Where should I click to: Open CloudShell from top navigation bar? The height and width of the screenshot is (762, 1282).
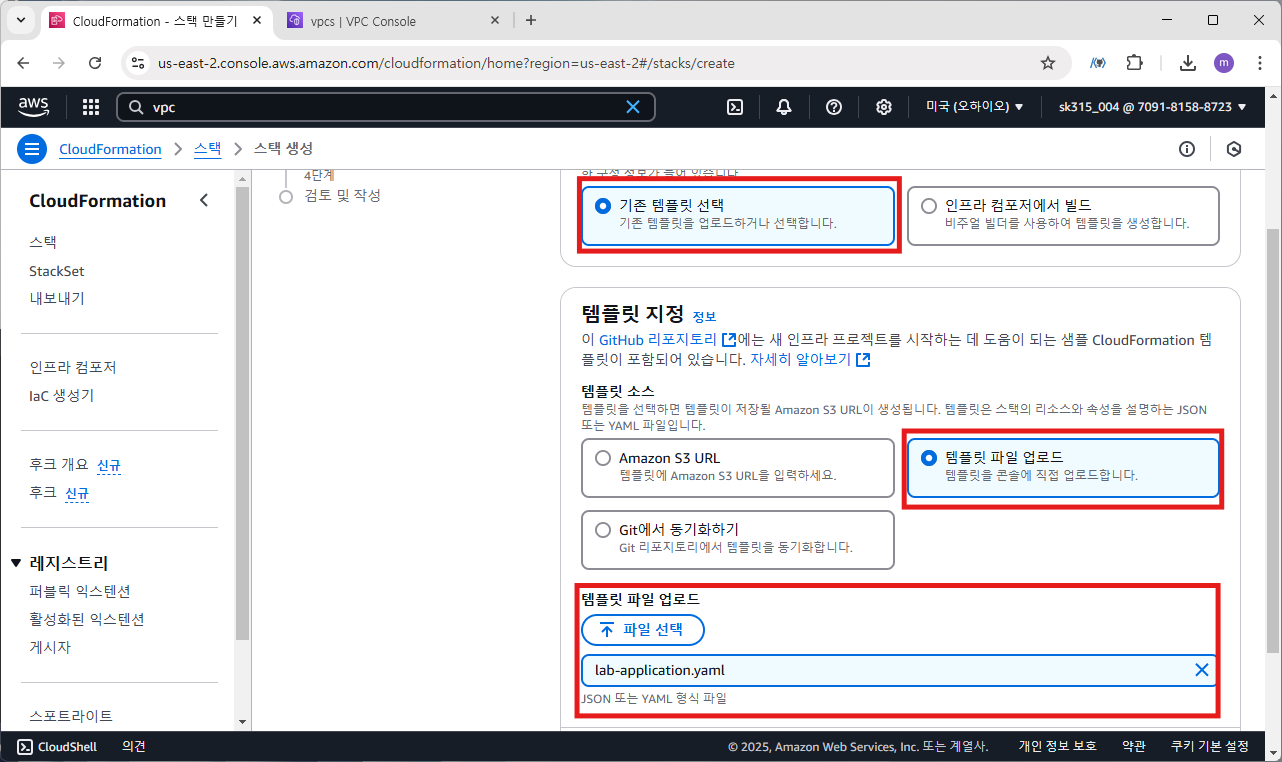point(734,107)
